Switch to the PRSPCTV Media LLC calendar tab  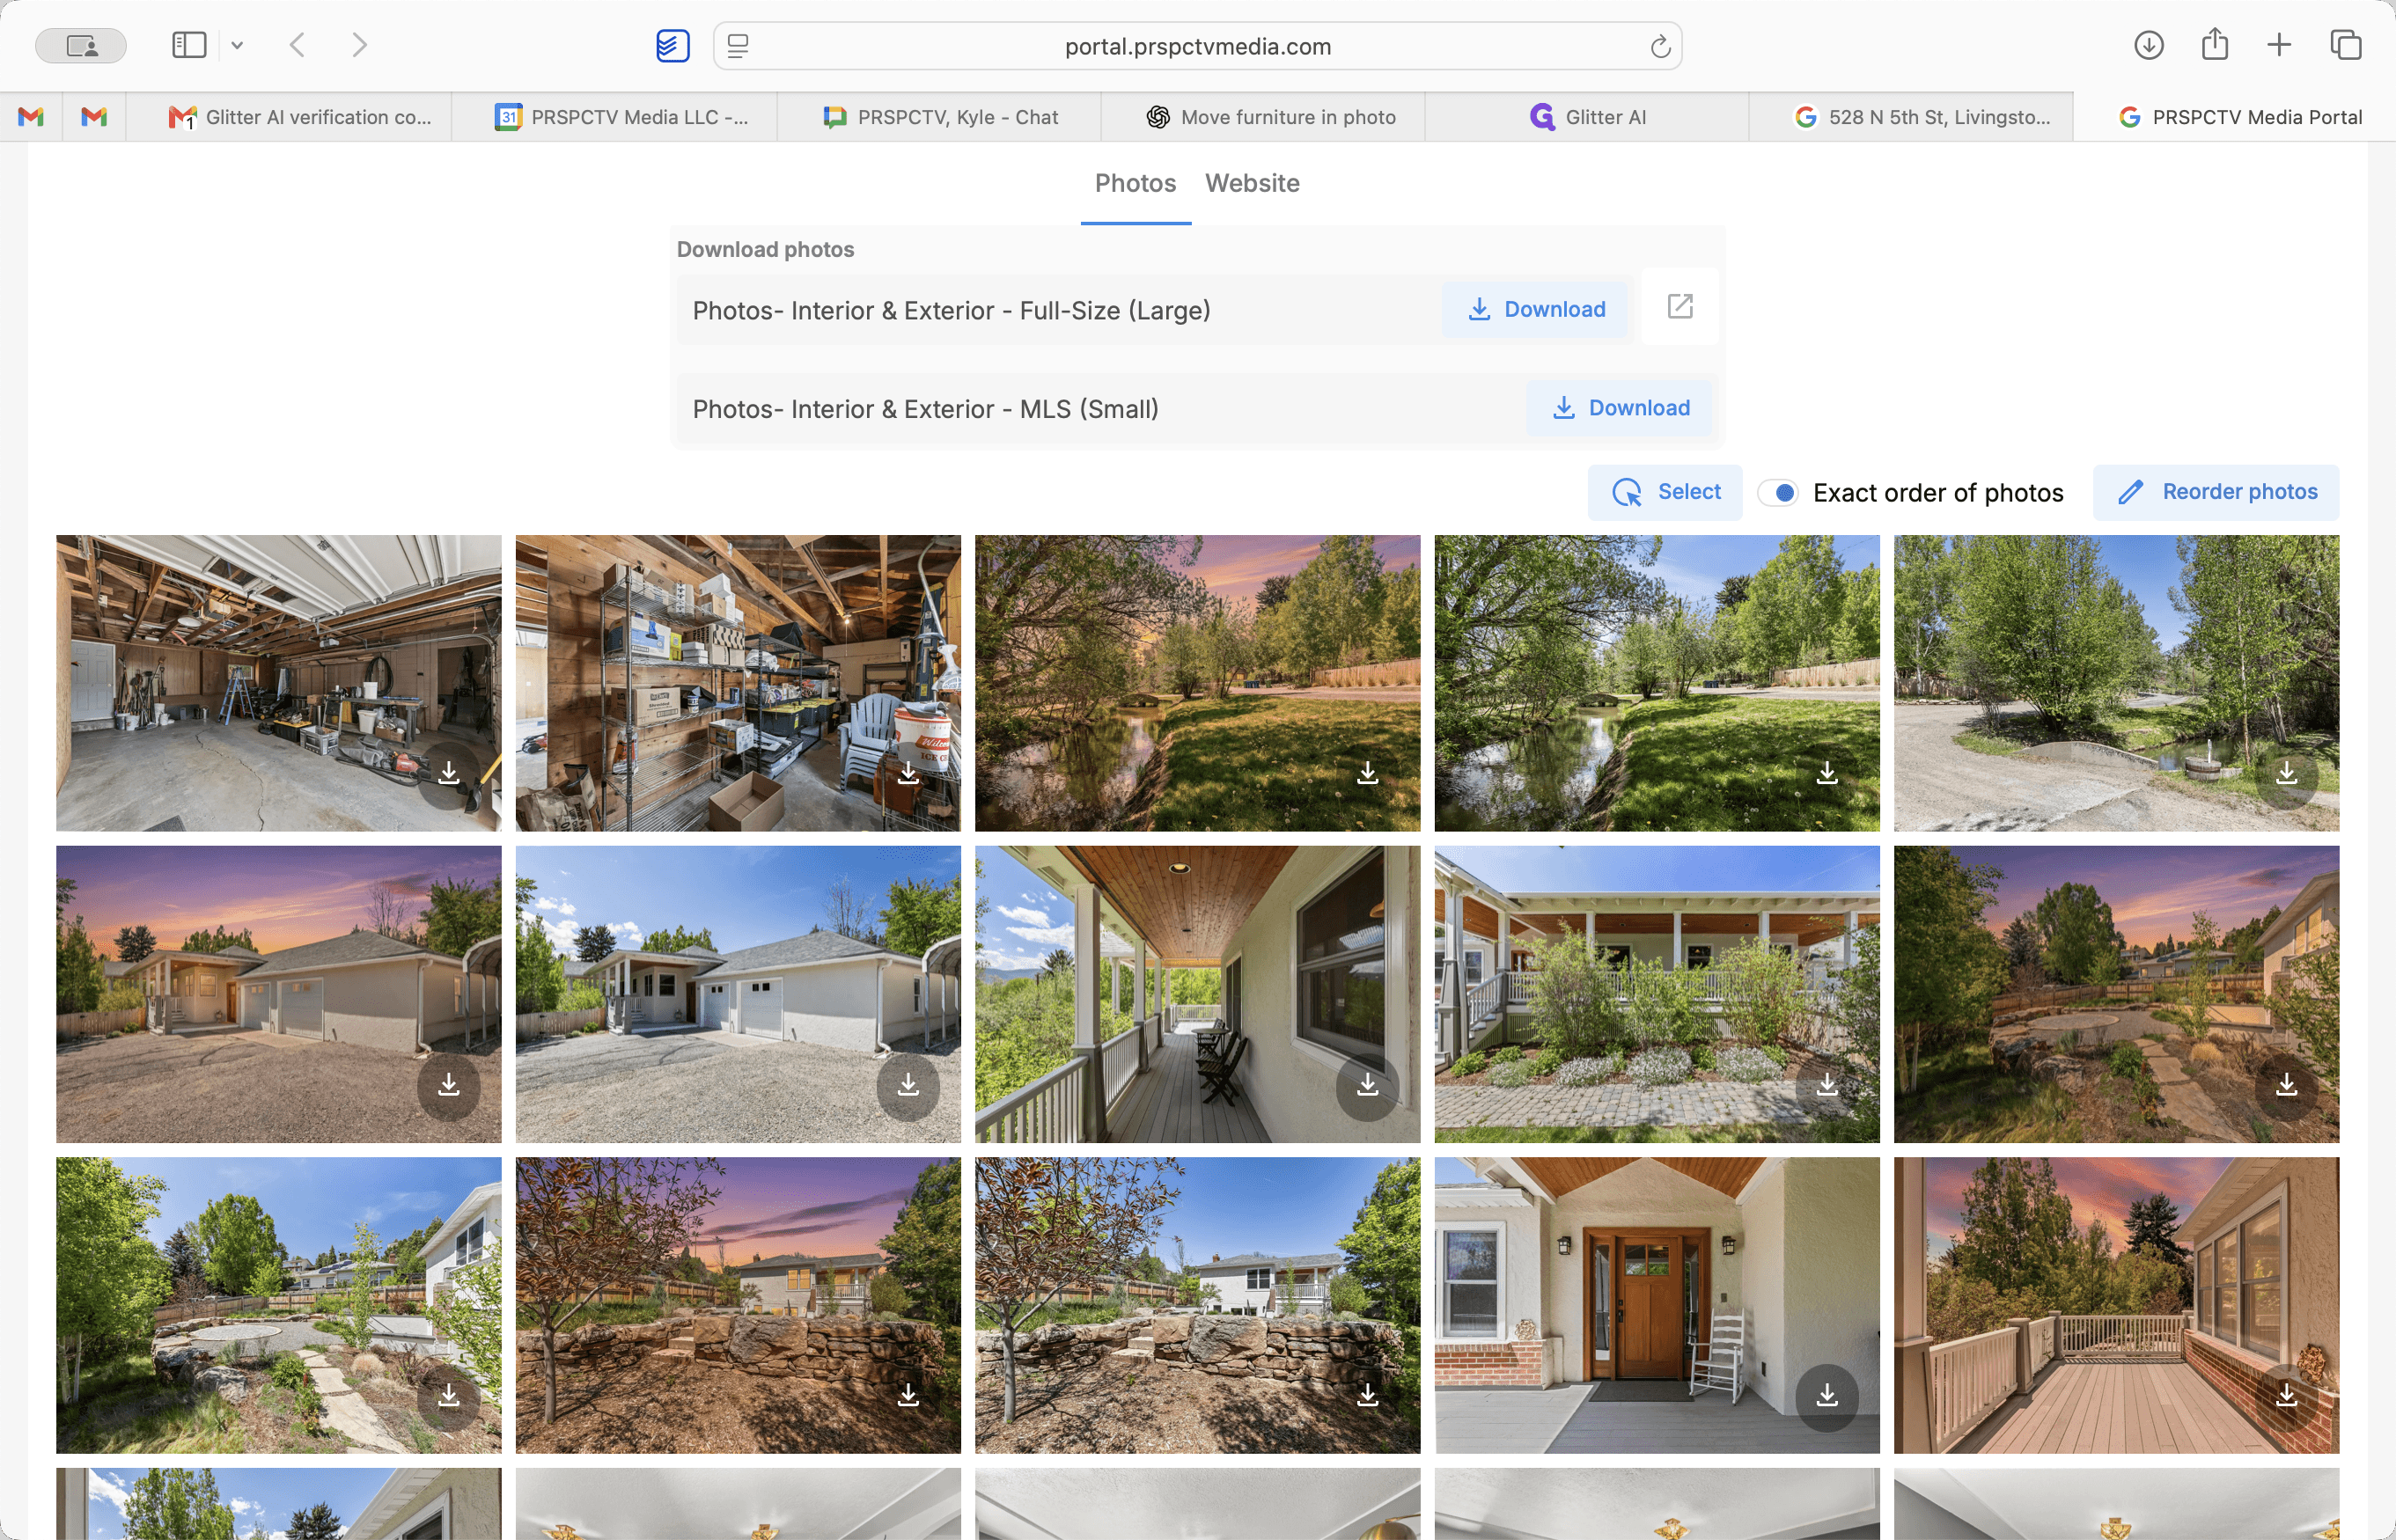click(614, 117)
